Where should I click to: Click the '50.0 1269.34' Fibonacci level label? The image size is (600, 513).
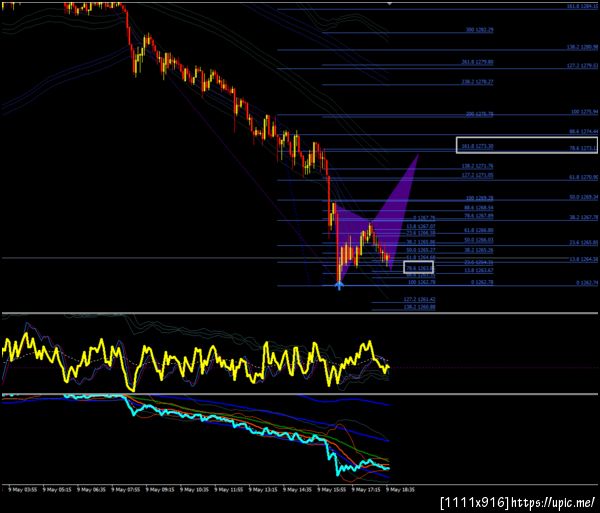pos(583,197)
